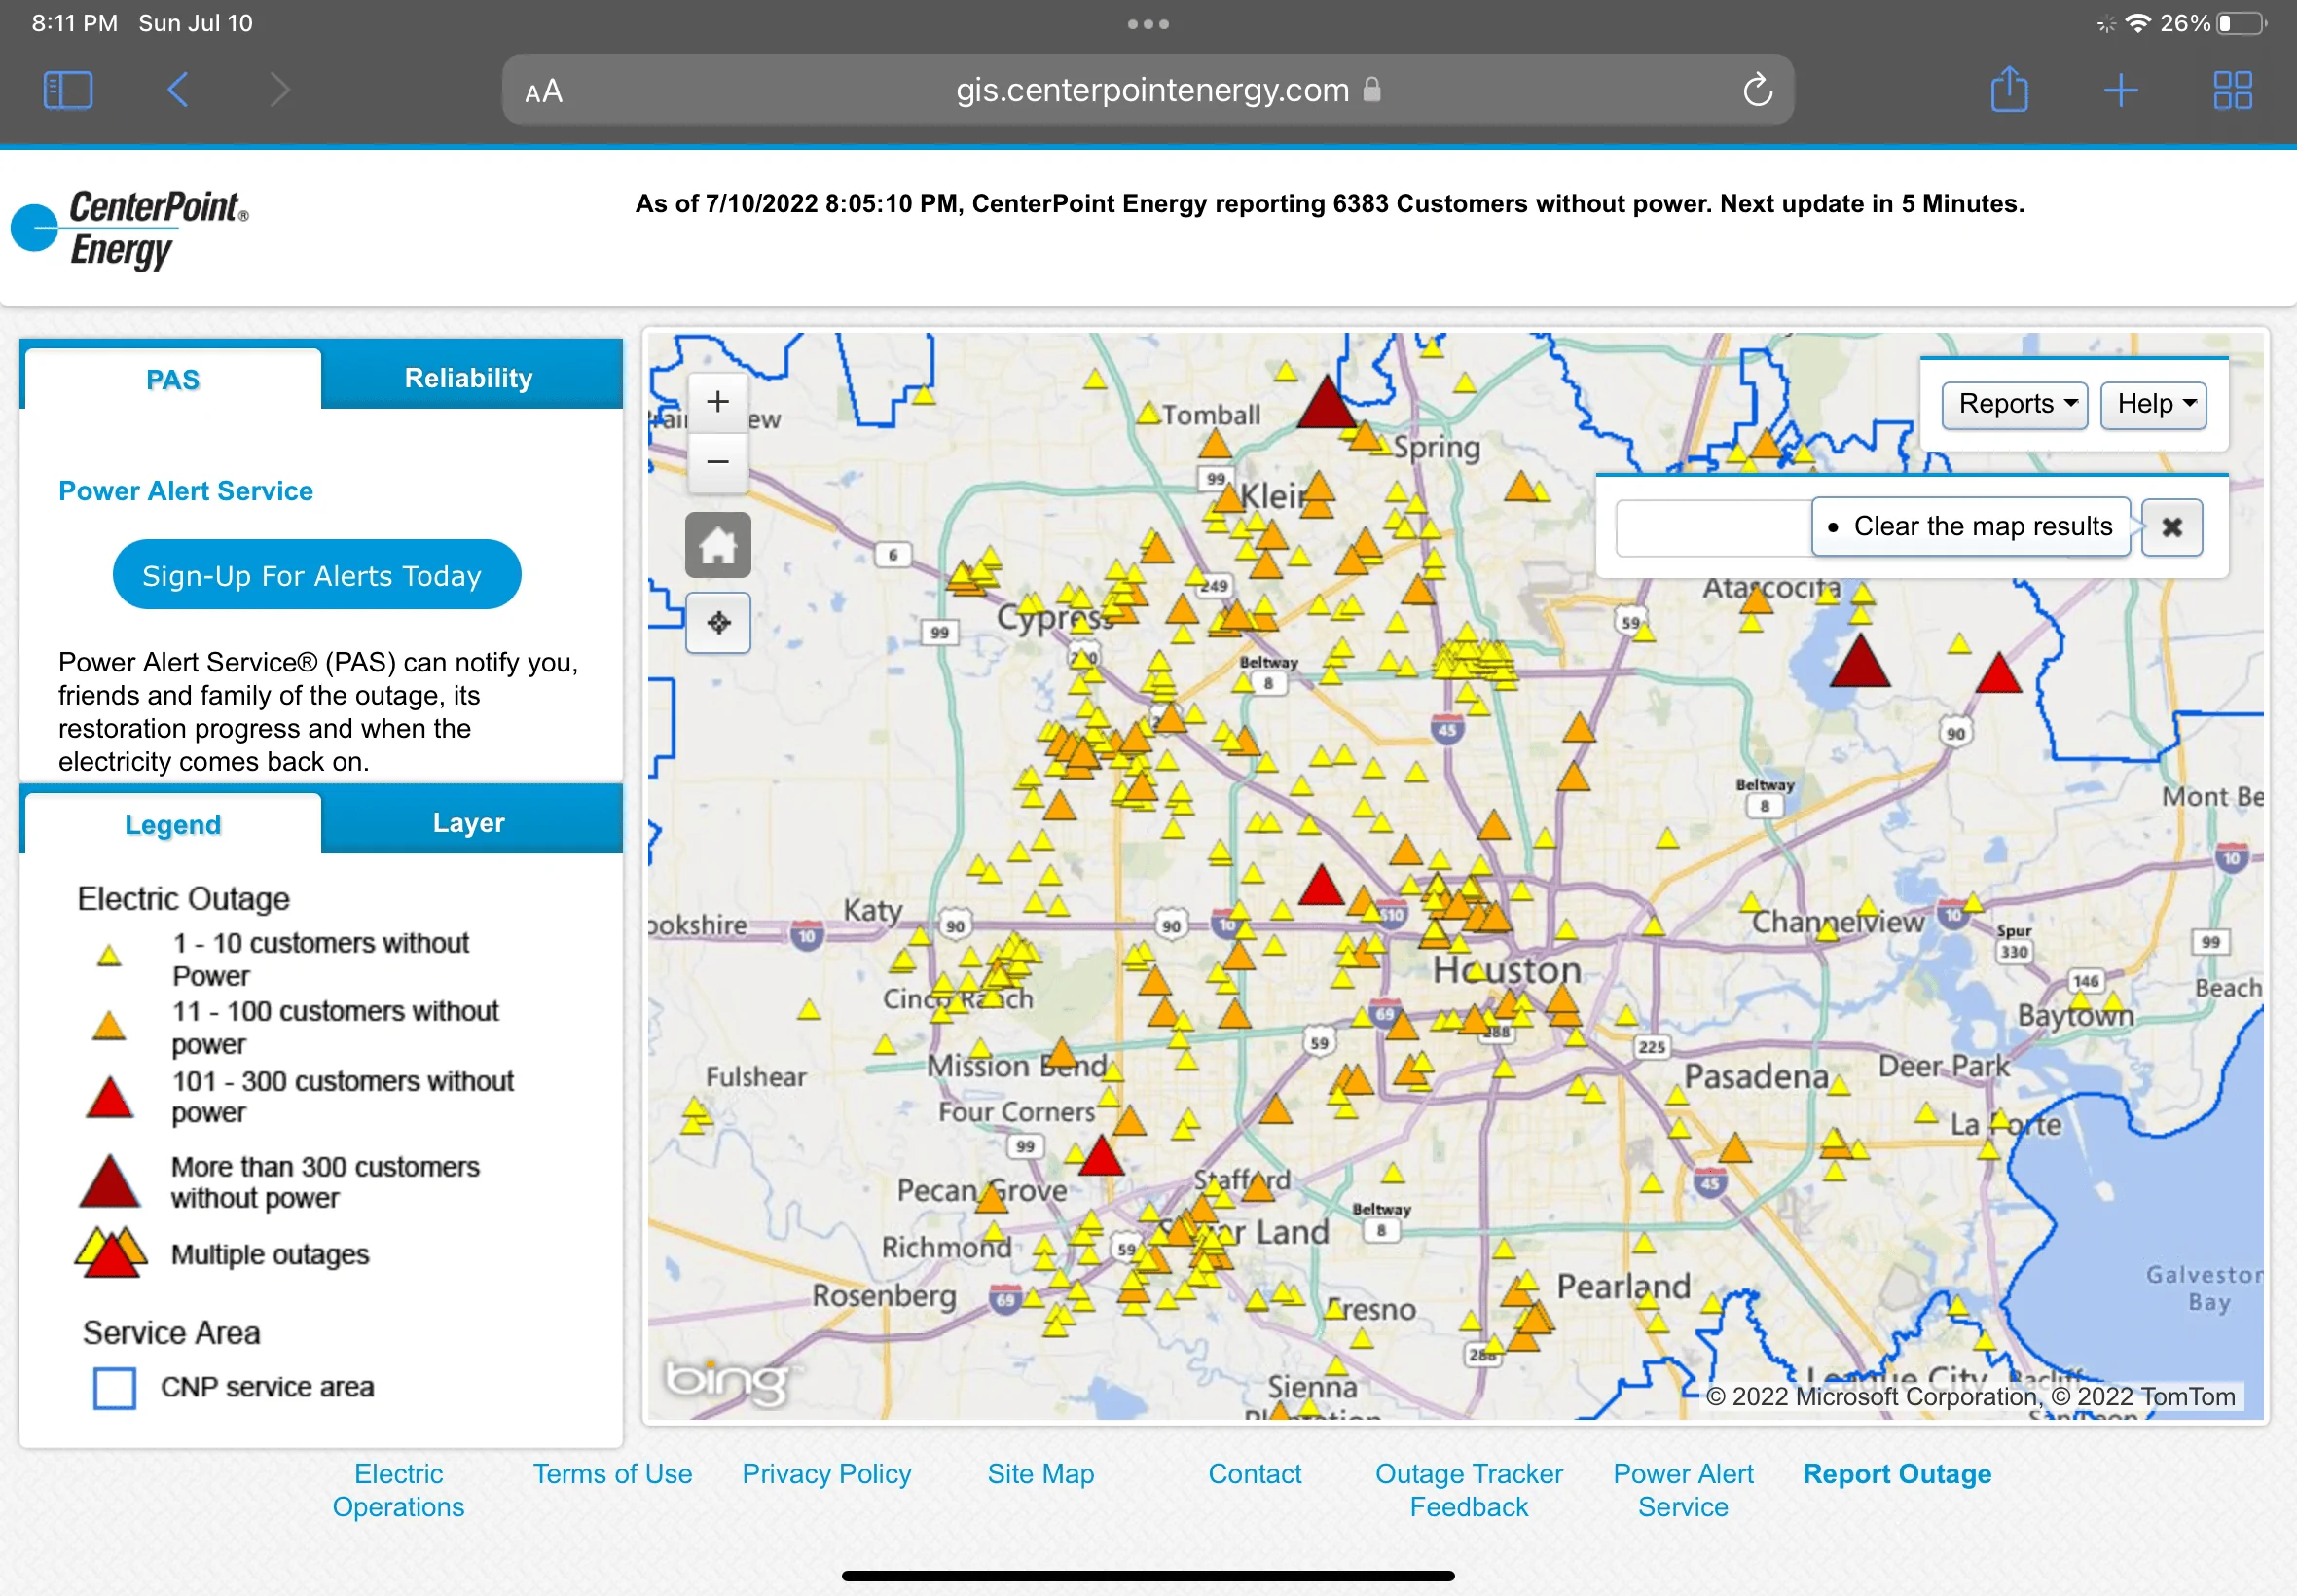The height and width of the screenshot is (1596, 2297).
Task: Click the red outage triangle northwest of Houston
Action: [x=1320, y=886]
